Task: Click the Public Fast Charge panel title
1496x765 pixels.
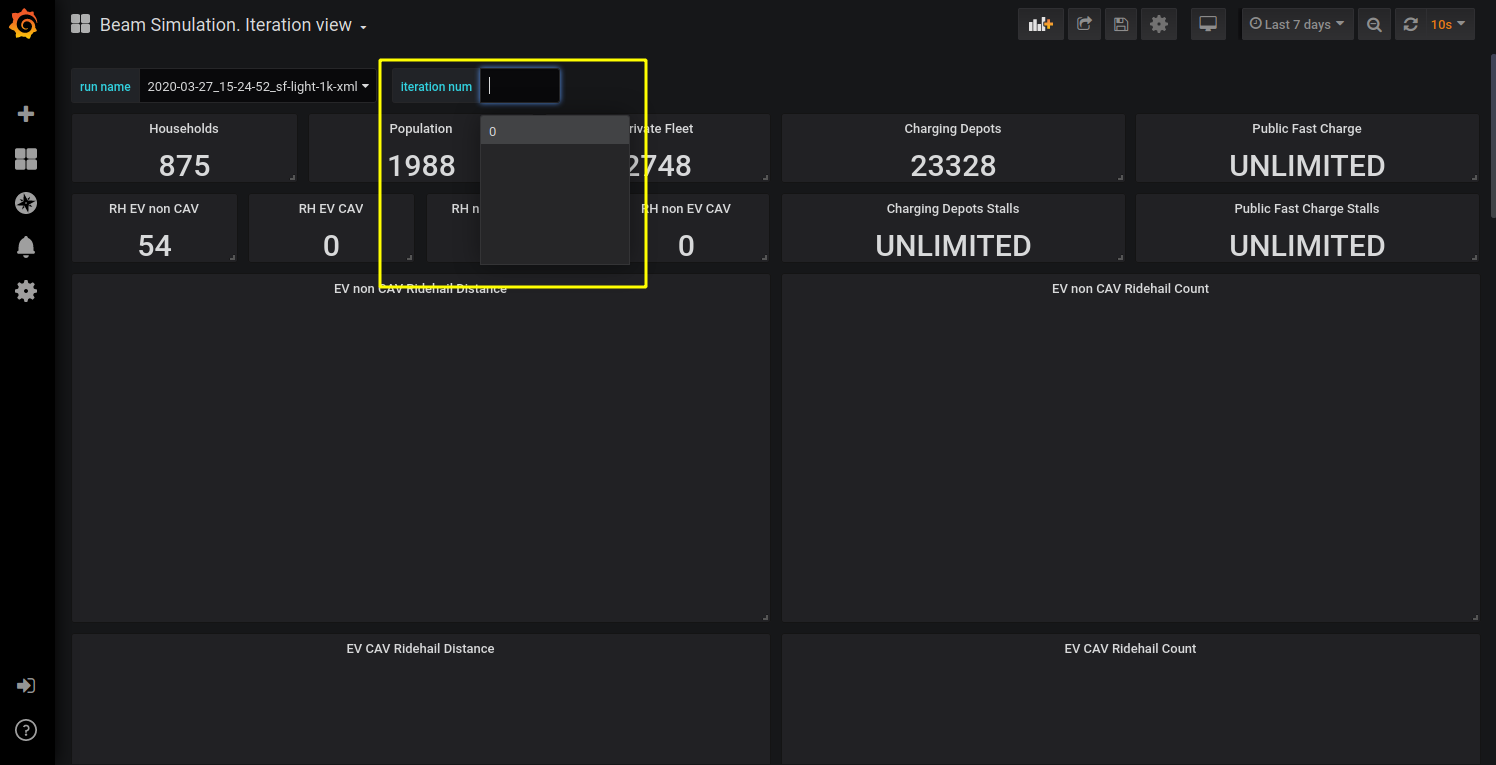Action: [1307, 128]
